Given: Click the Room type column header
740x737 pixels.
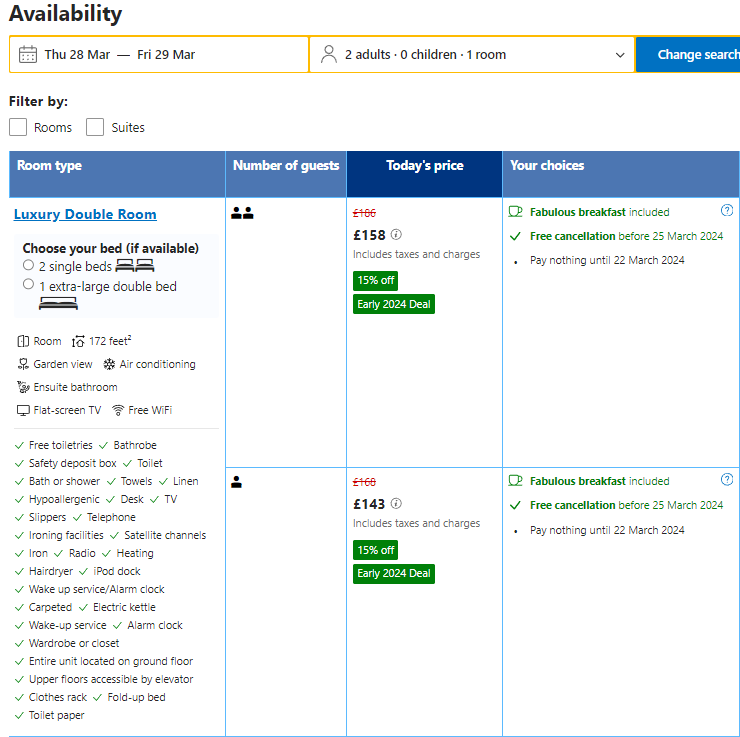Looking at the screenshot, I should pyautogui.click(x=117, y=174).
